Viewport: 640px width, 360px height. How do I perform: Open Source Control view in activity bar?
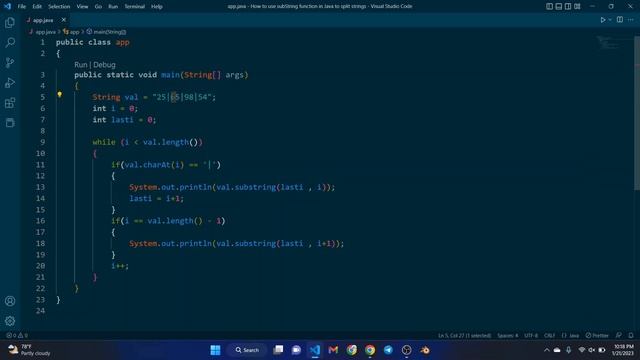10,62
